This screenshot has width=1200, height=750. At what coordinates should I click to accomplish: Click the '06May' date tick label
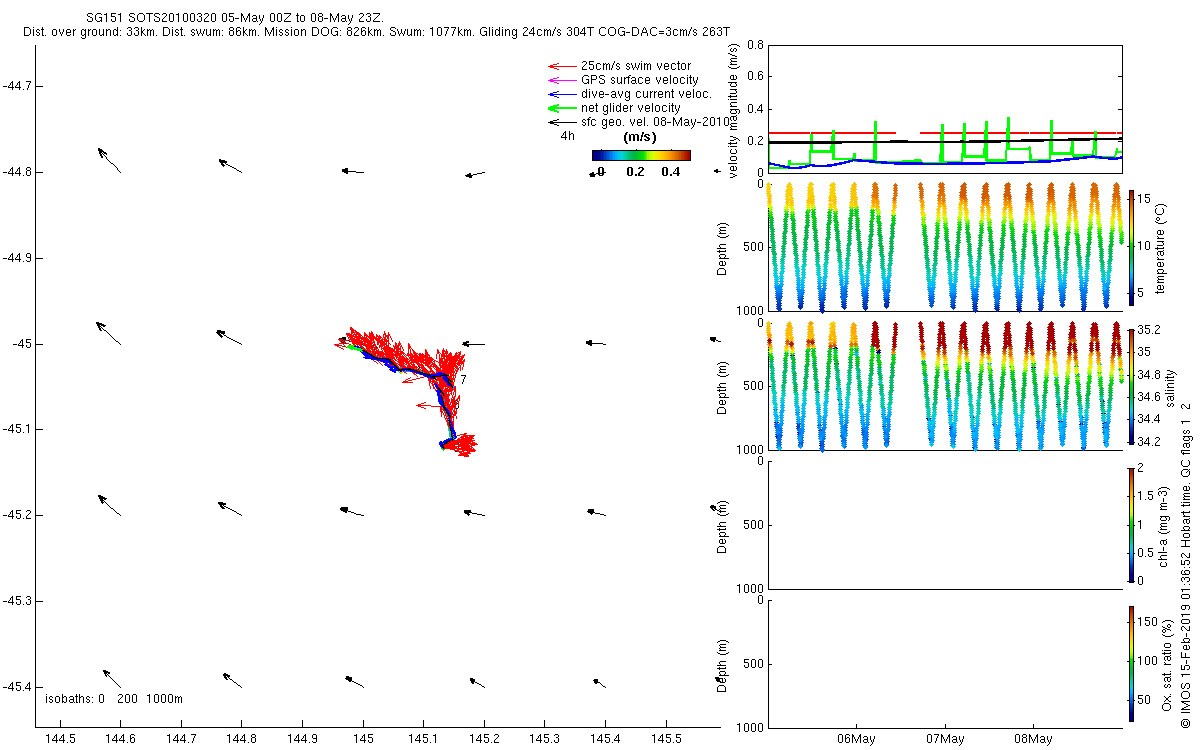(x=857, y=739)
